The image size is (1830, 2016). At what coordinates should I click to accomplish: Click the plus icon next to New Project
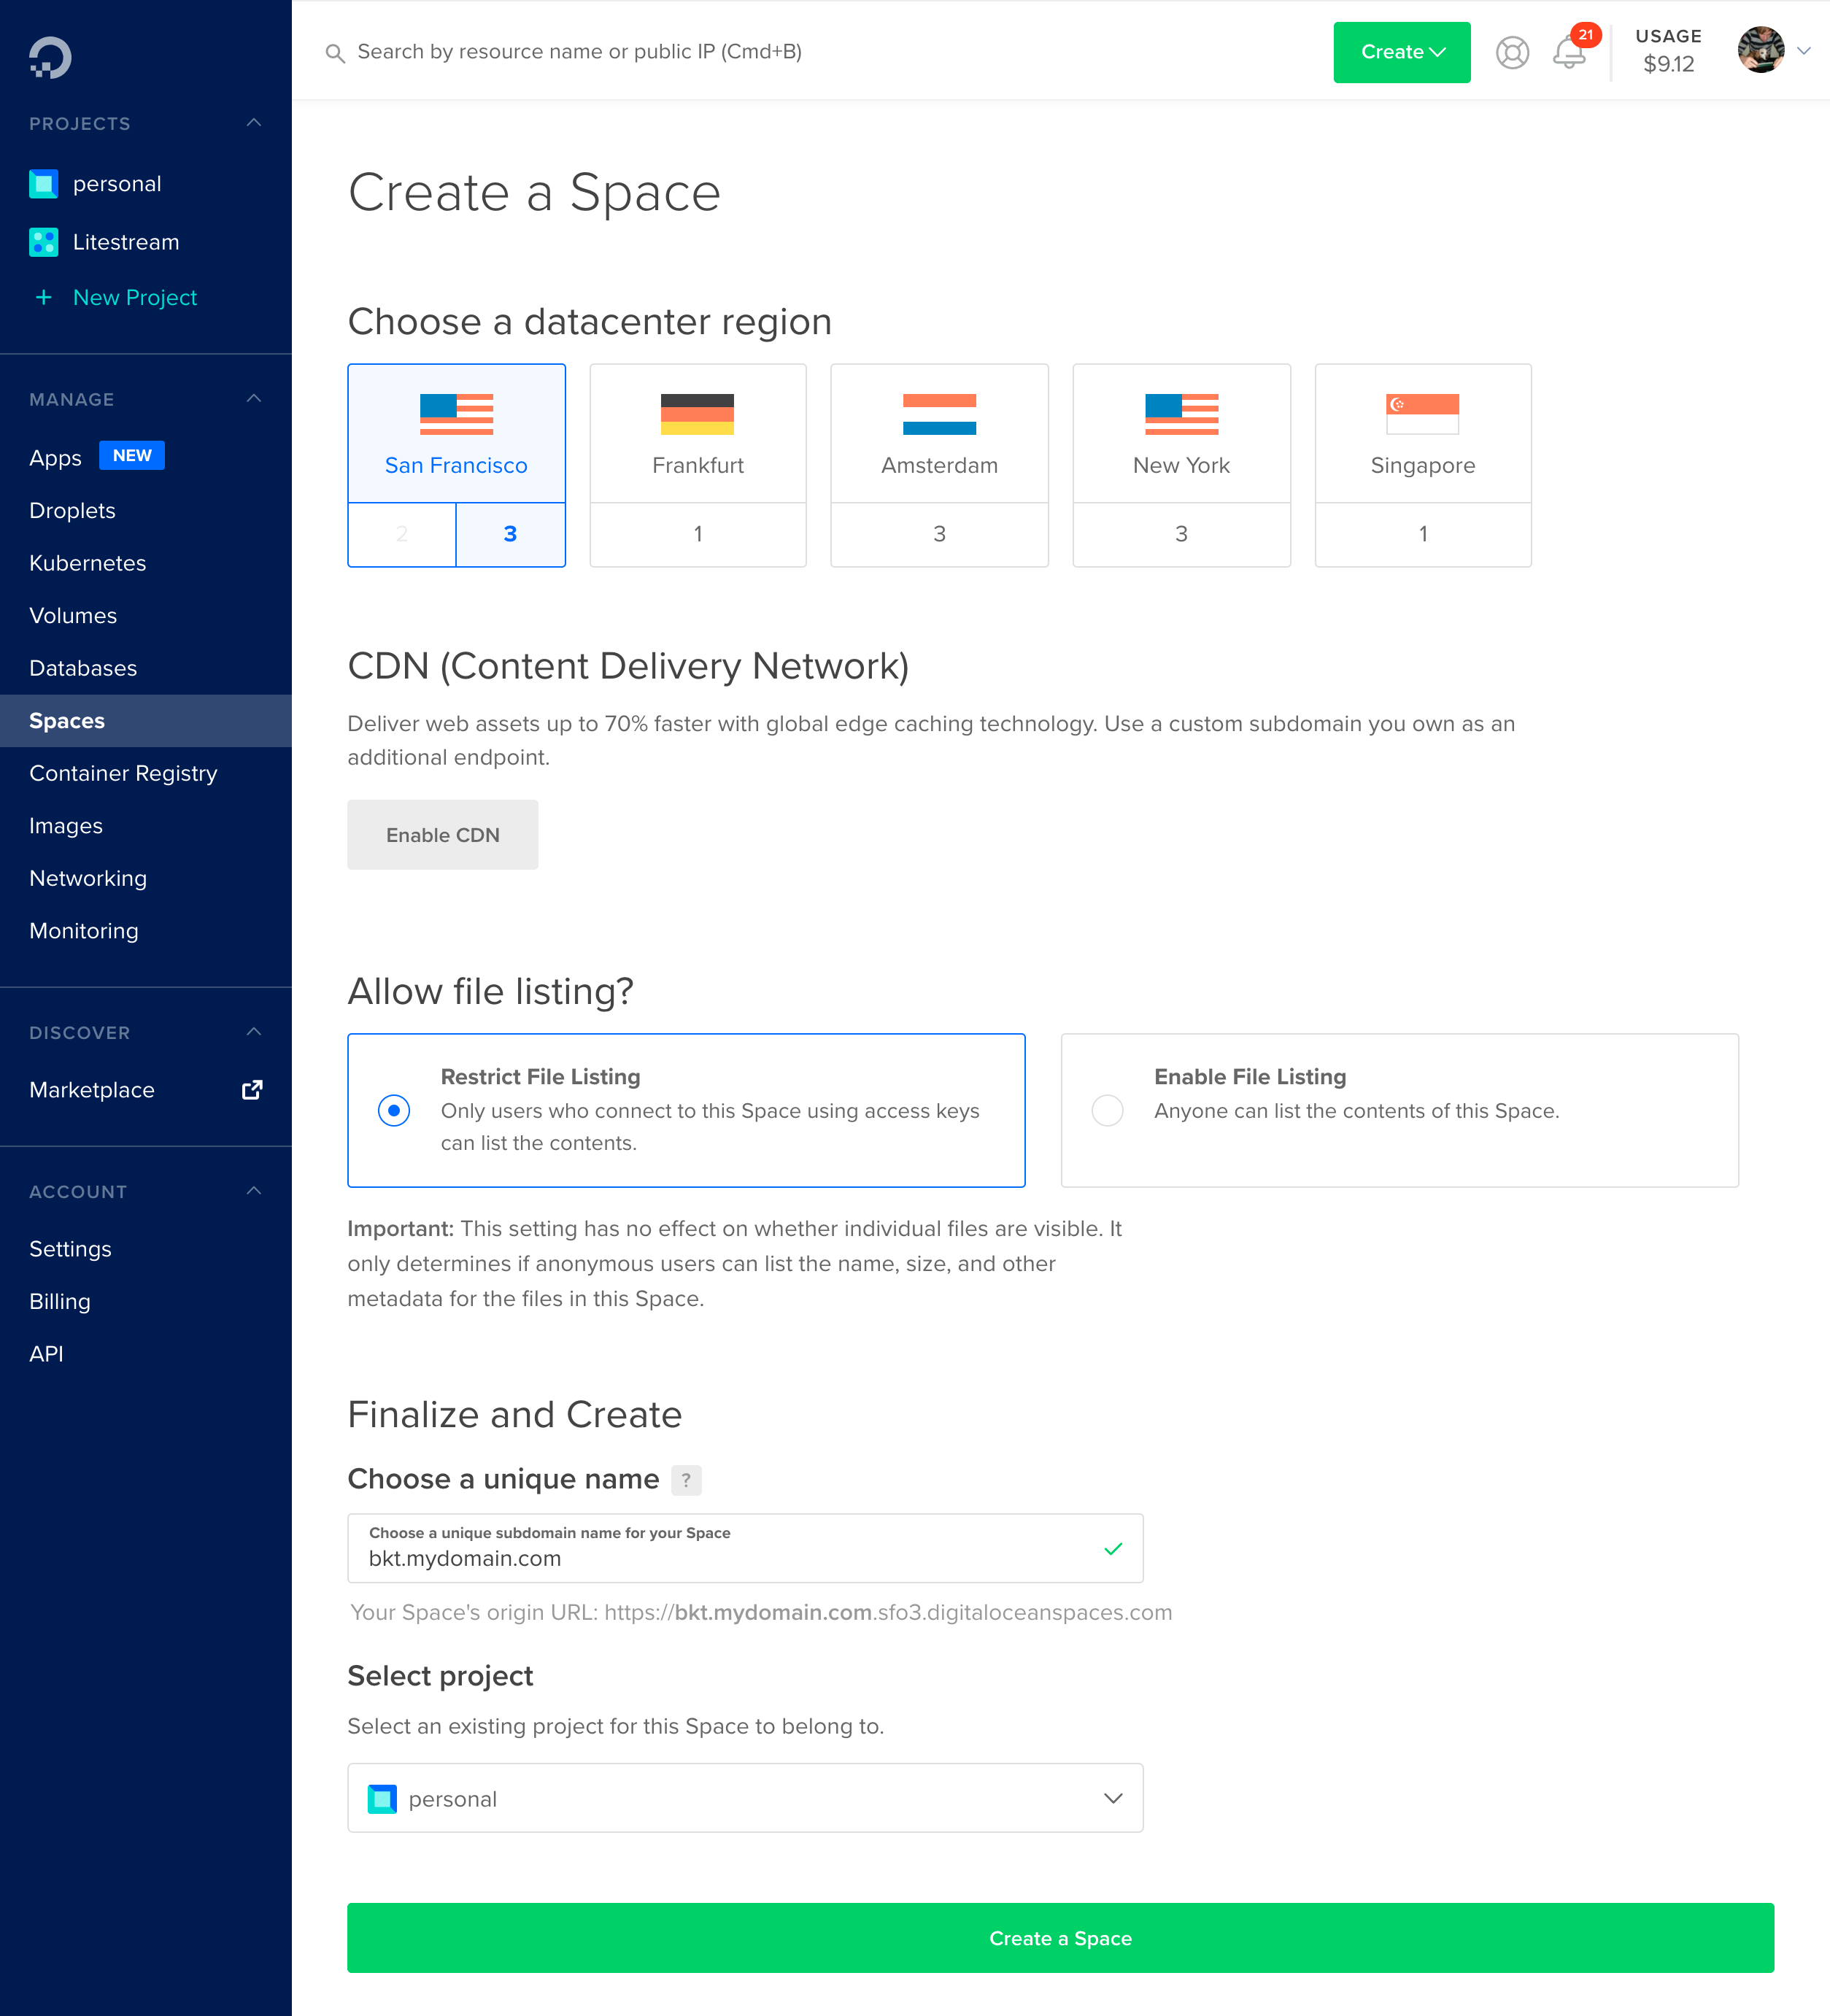(x=43, y=297)
